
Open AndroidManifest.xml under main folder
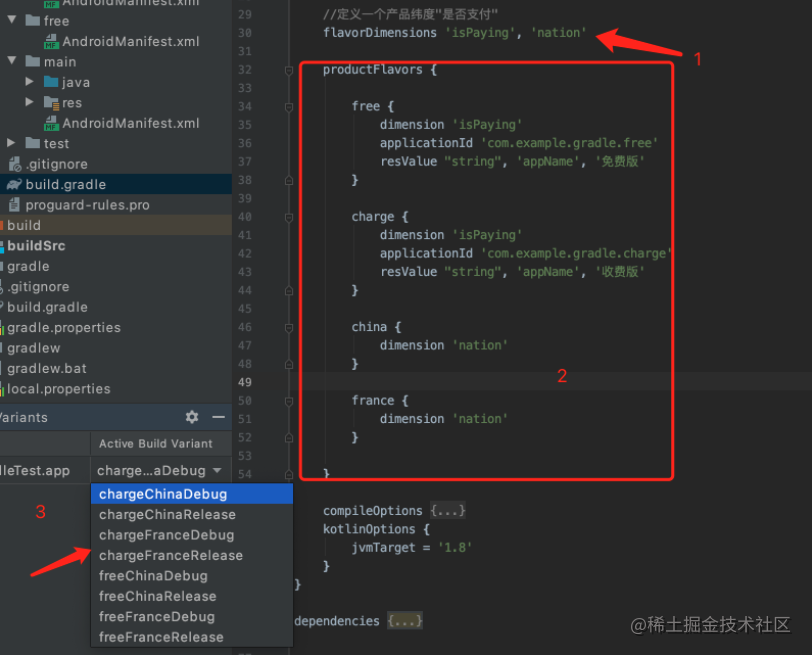130,123
